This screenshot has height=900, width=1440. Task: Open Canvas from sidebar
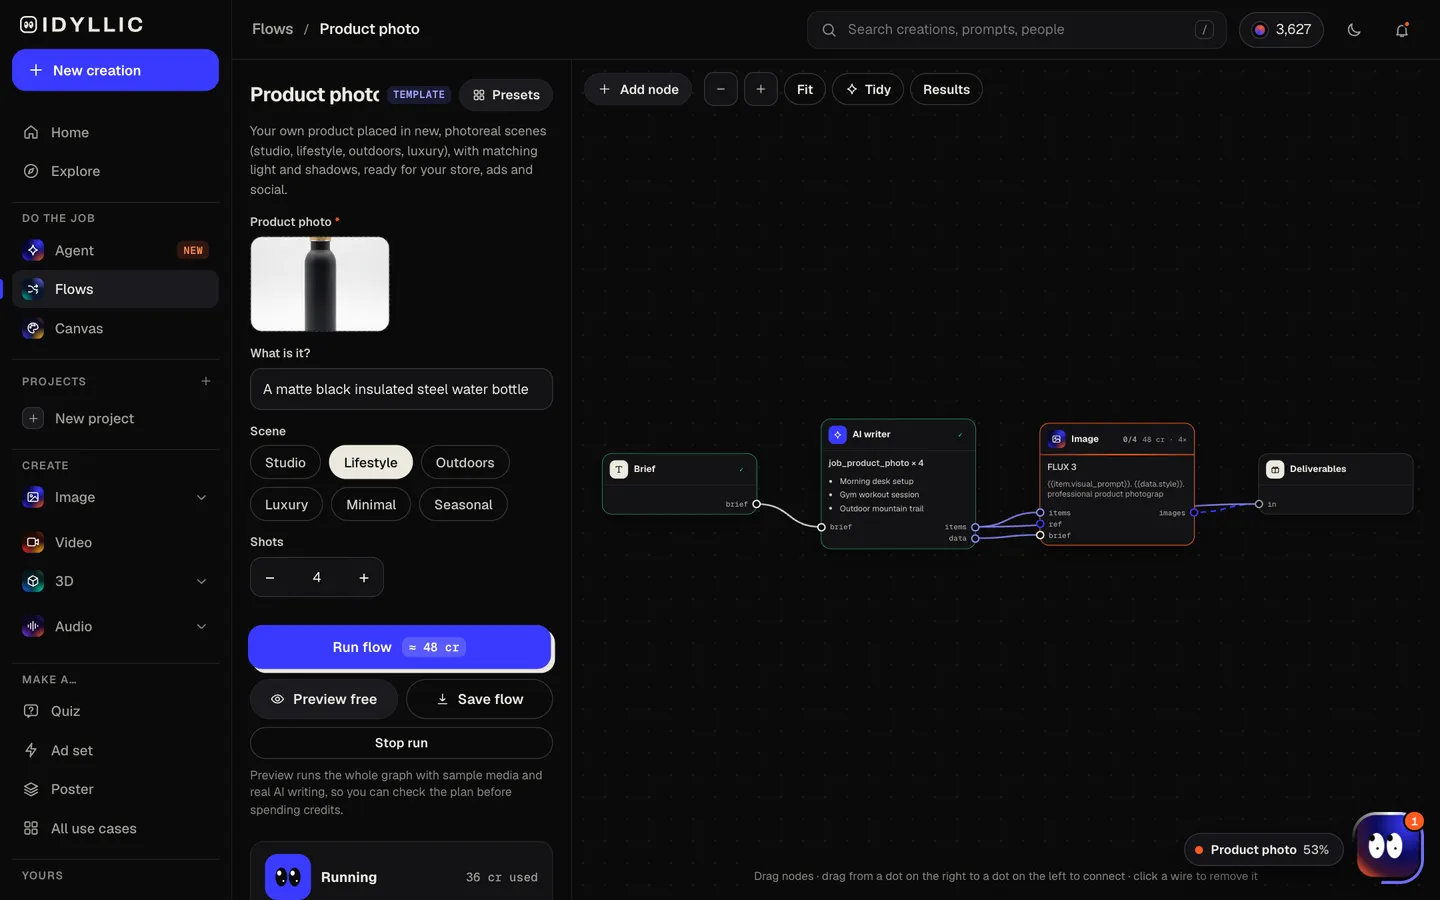(x=115, y=328)
